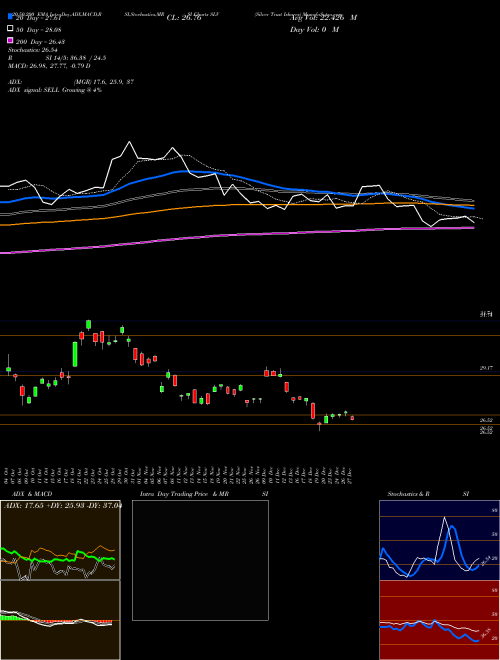Click the 'CL: 26.76' closing price label
This screenshot has width=500, height=660.
[x=184, y=18]
